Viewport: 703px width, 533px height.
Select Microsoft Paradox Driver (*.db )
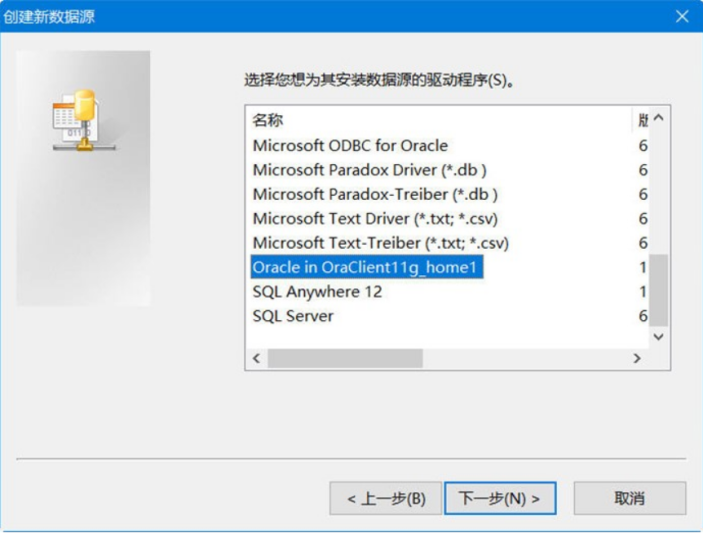click(x=369, y=170)
